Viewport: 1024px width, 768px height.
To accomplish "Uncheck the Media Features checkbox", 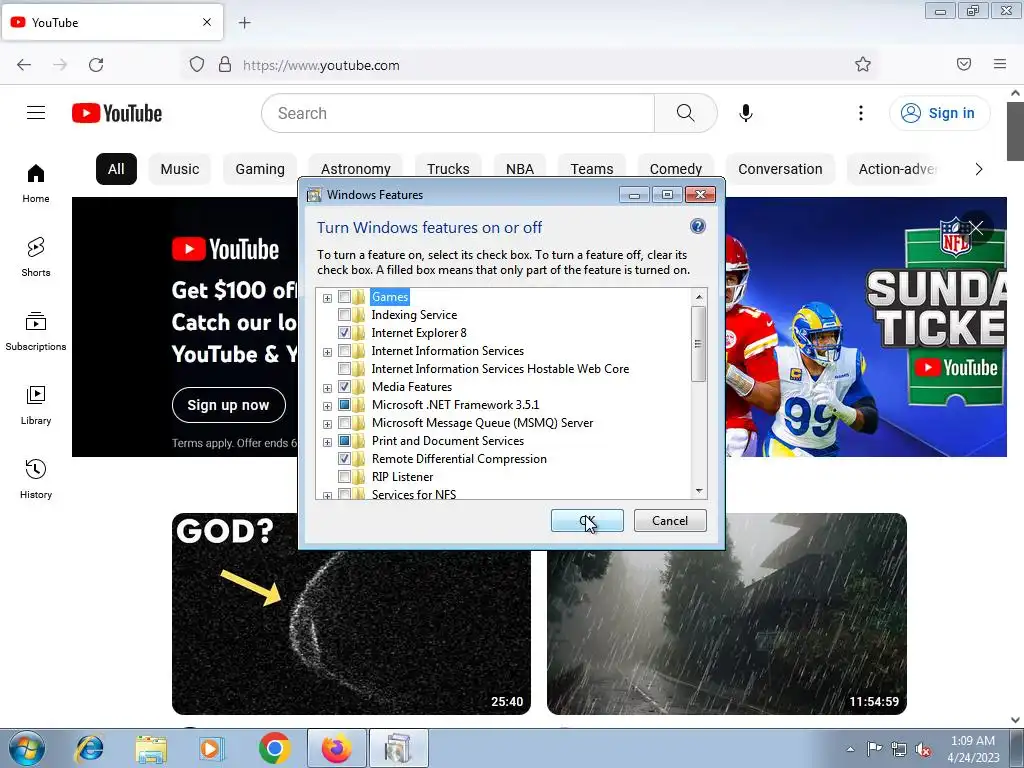I will [x=344, y=387].
